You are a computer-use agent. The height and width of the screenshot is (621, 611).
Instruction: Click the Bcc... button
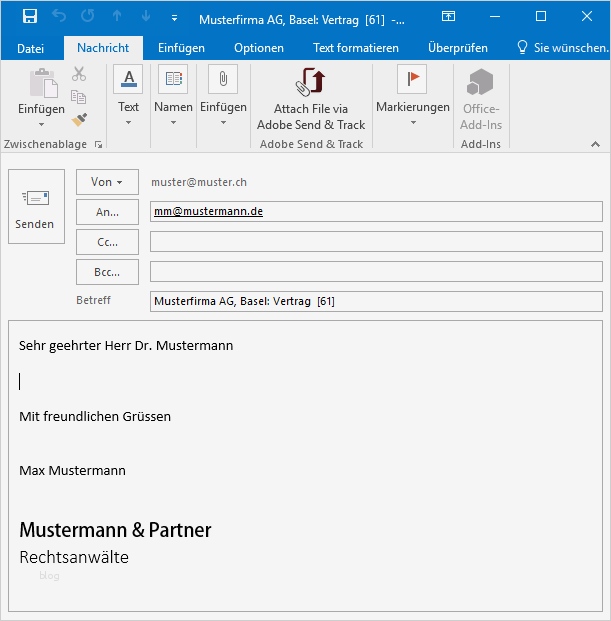click(x=107, y=272)
